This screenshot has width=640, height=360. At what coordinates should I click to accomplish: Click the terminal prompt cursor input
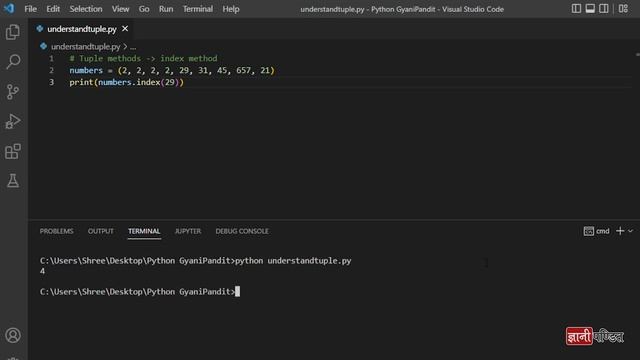click(x=238, y=291)
